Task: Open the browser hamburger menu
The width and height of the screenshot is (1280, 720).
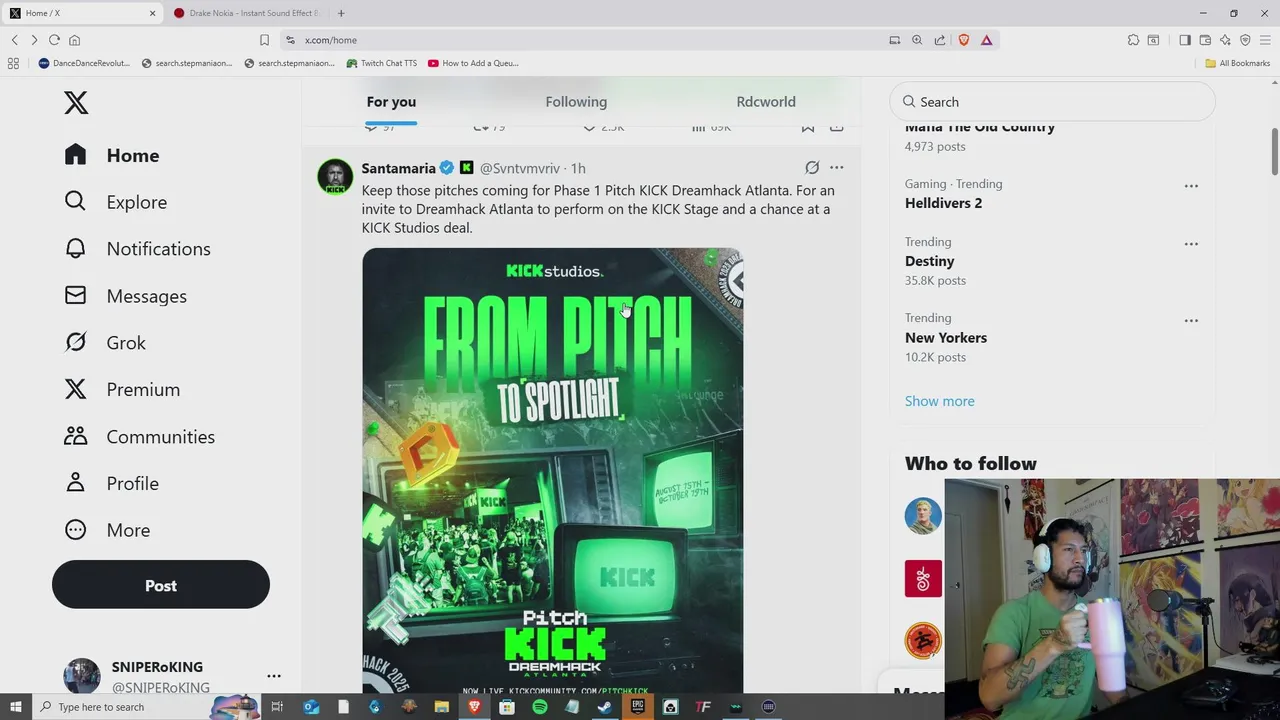Action: pos(1265,40)
